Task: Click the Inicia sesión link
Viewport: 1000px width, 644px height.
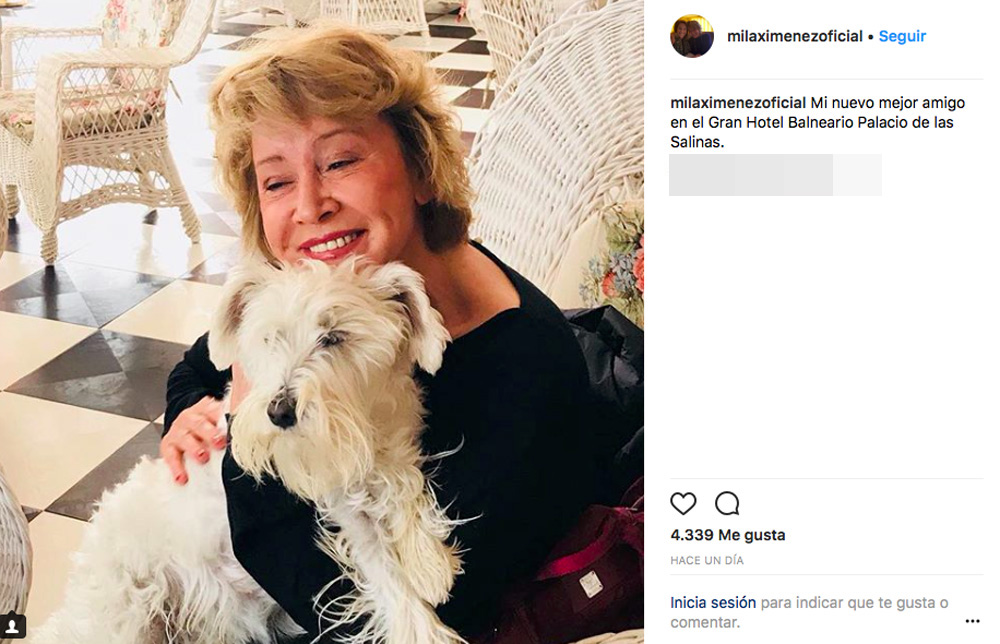Action: (713, 603)
